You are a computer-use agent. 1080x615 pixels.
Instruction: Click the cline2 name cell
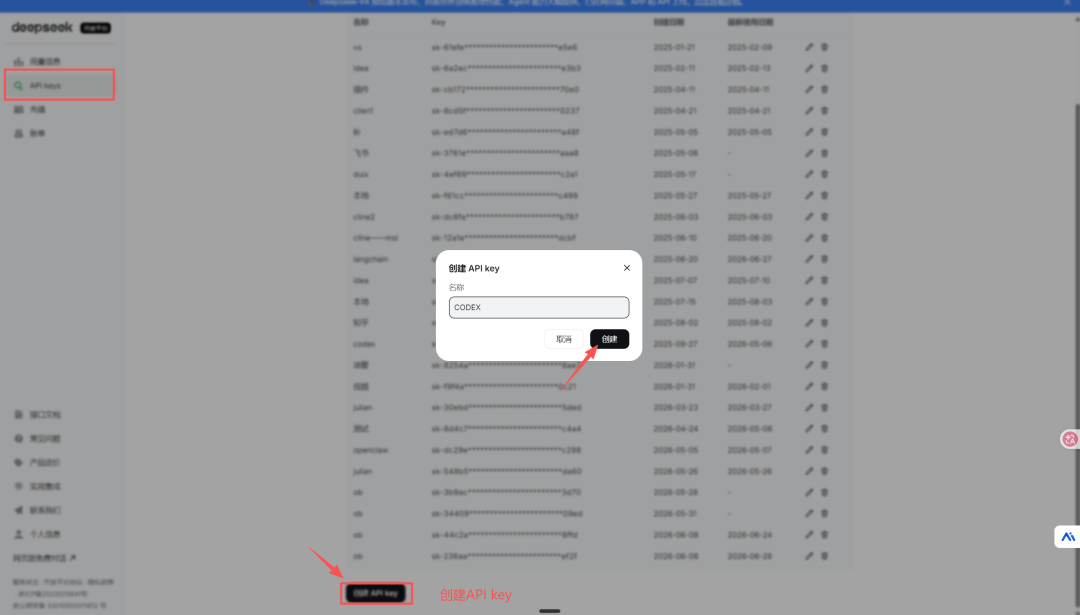click(364, 216)
